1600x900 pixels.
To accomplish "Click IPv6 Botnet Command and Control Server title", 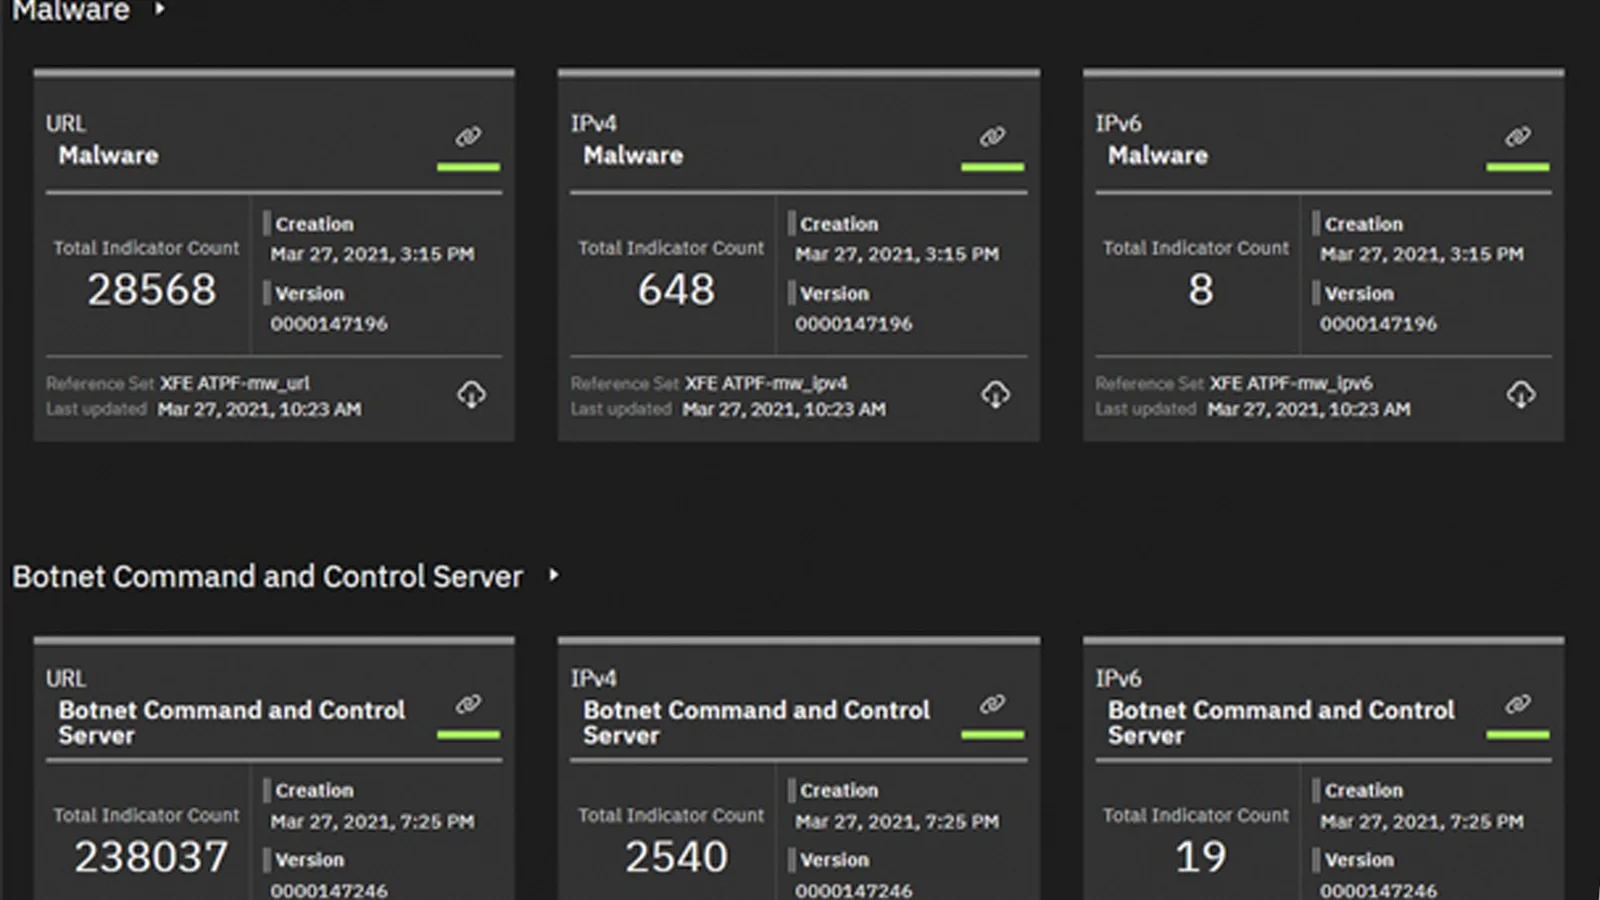I will click(x=1281, y=723).
